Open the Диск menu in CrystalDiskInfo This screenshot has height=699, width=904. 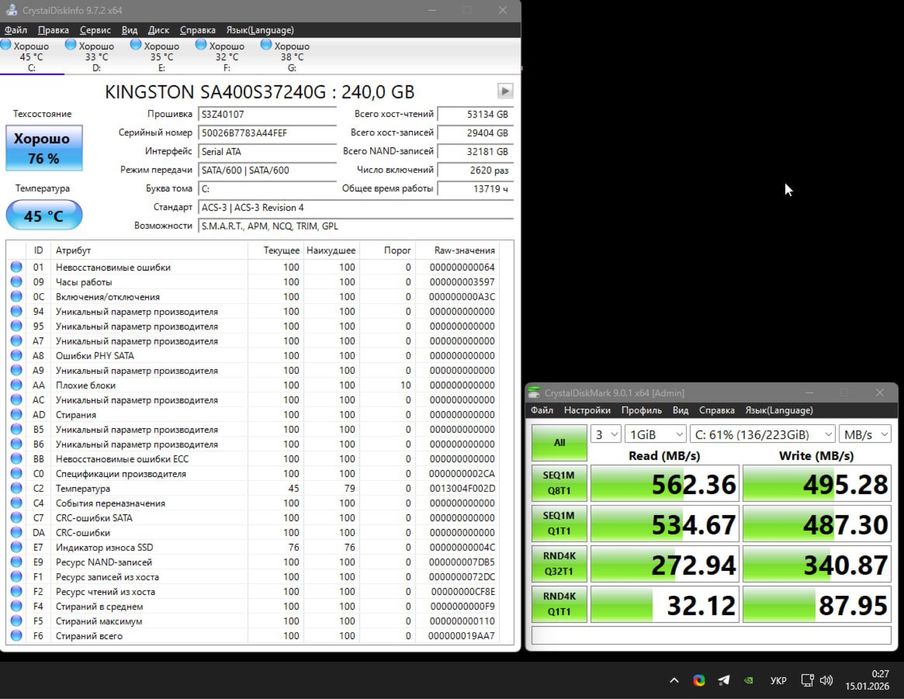tap(159, 30)
